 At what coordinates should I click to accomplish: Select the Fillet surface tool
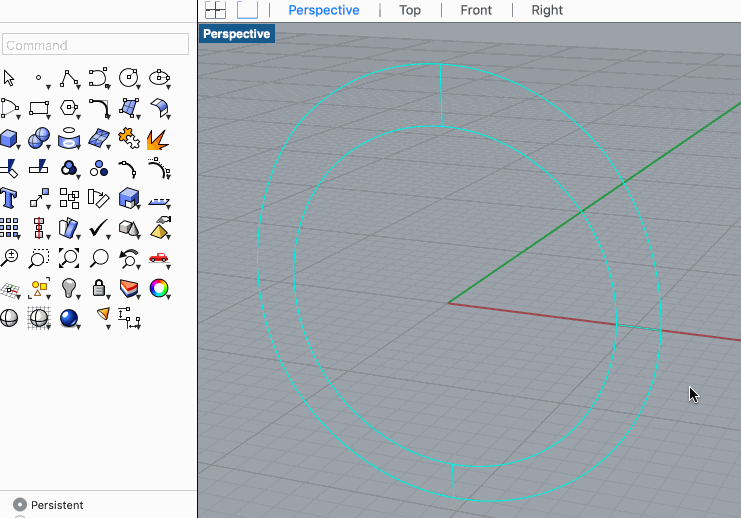click(x=159, y=108)
